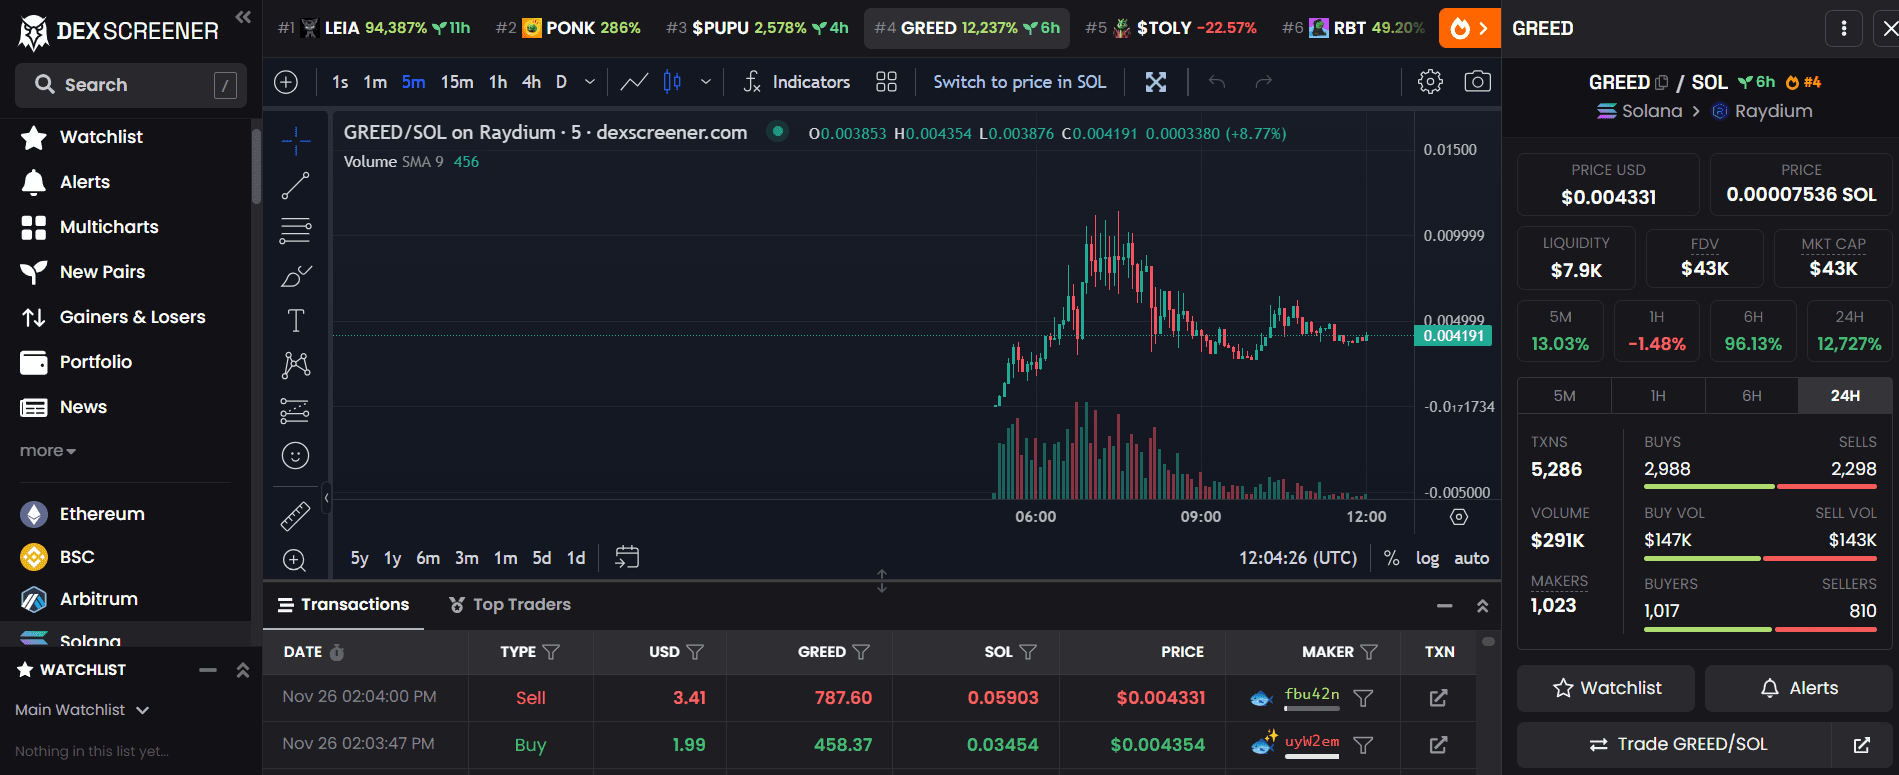Activate the zoom in tool
The height and width of the screenshot is (775, 1899).
tap(295, 560)
